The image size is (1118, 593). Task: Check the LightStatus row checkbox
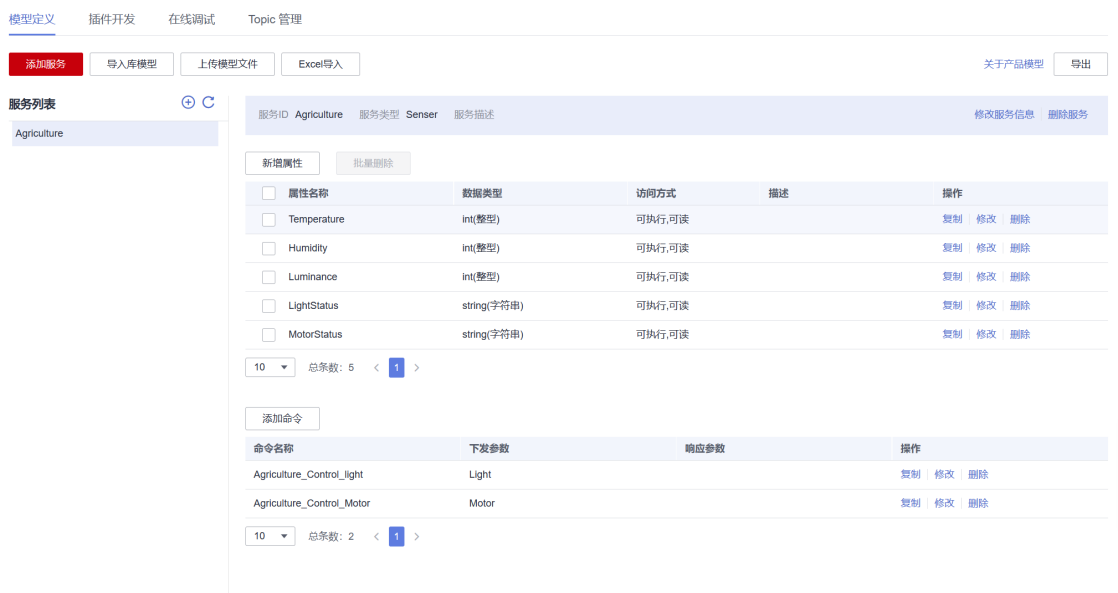click(269, 306)
